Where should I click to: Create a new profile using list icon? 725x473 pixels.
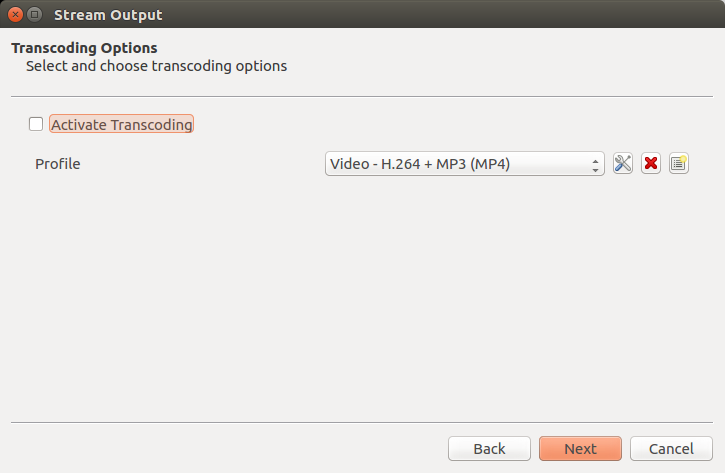point(679,163)
